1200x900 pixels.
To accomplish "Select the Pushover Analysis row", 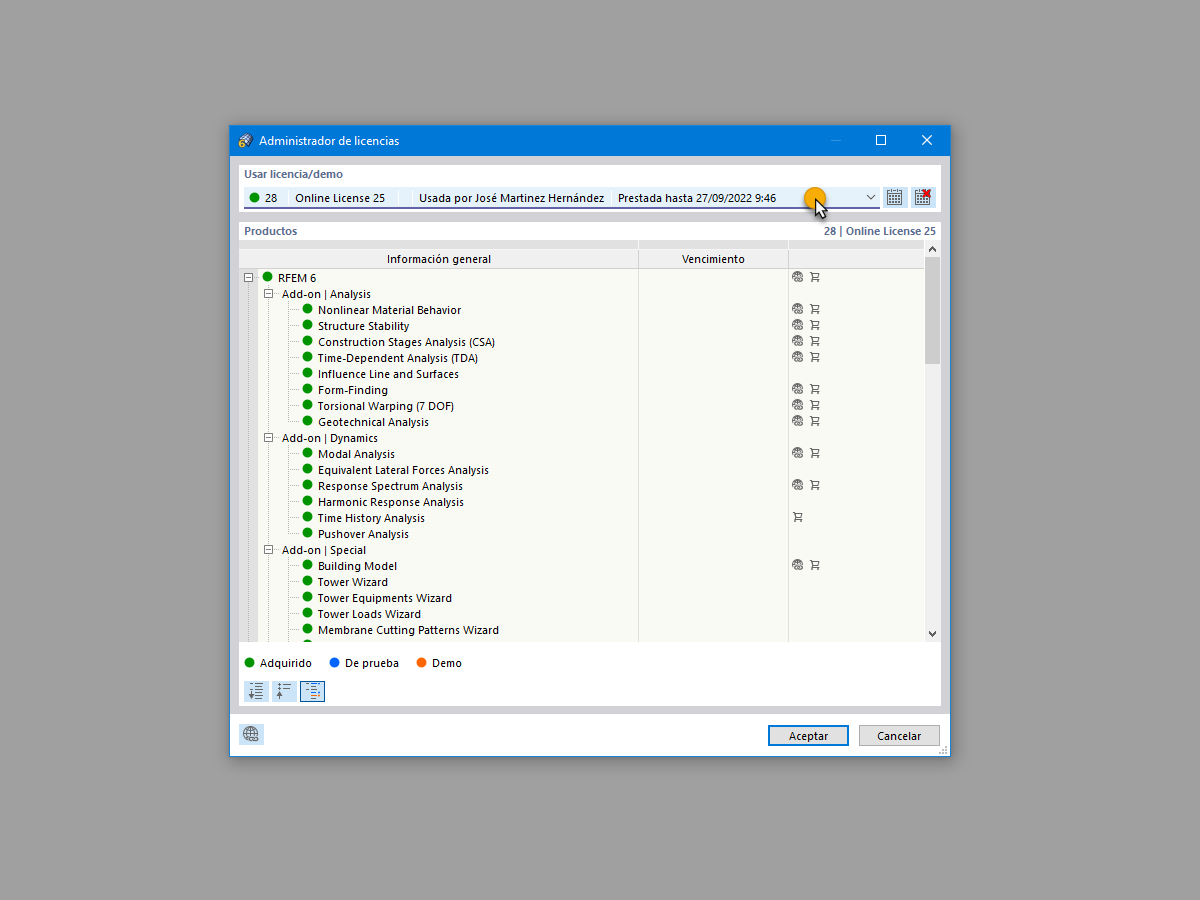I will coord(363,534).
